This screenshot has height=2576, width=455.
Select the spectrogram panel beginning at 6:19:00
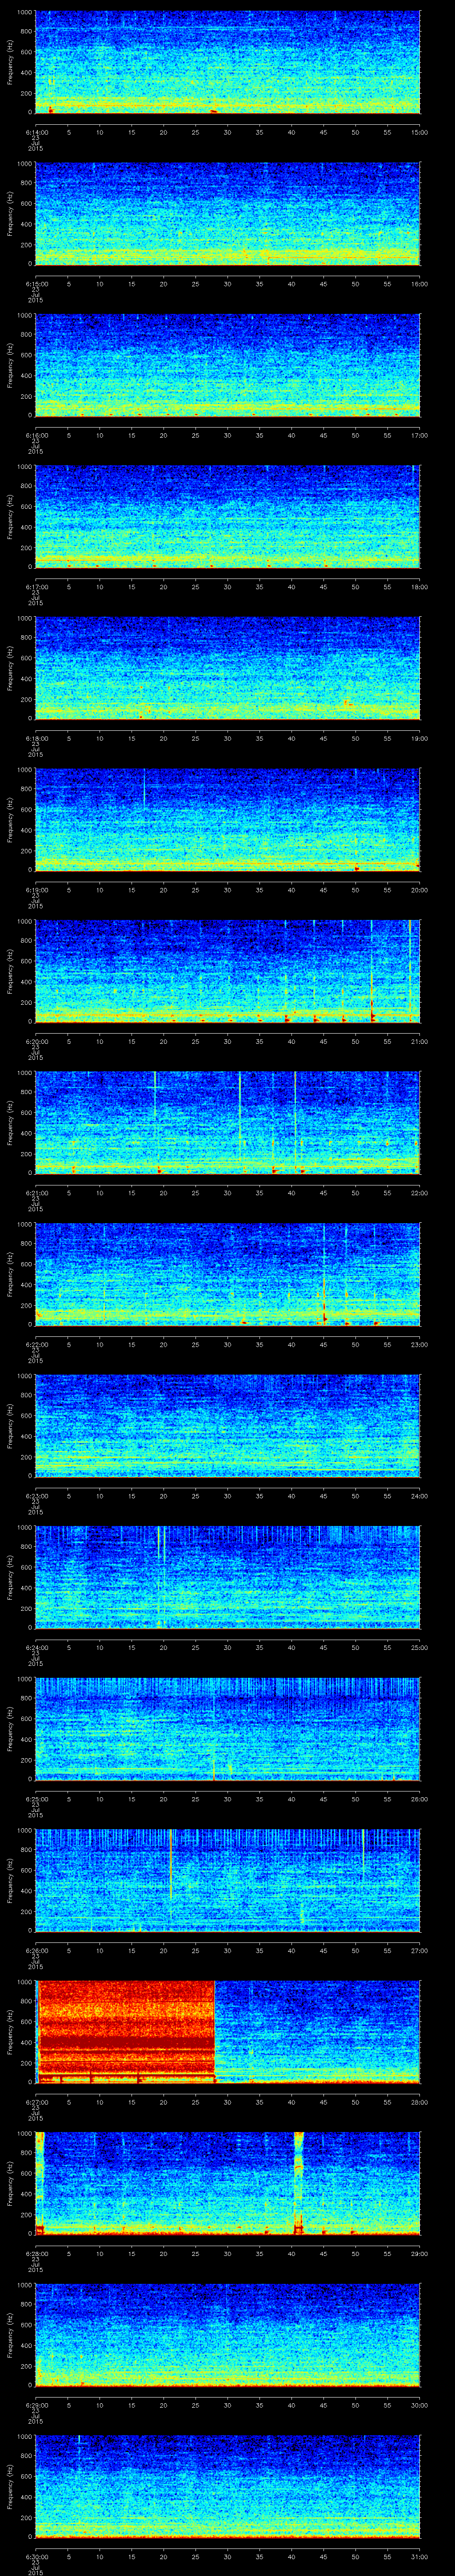(x=227, y=819)
